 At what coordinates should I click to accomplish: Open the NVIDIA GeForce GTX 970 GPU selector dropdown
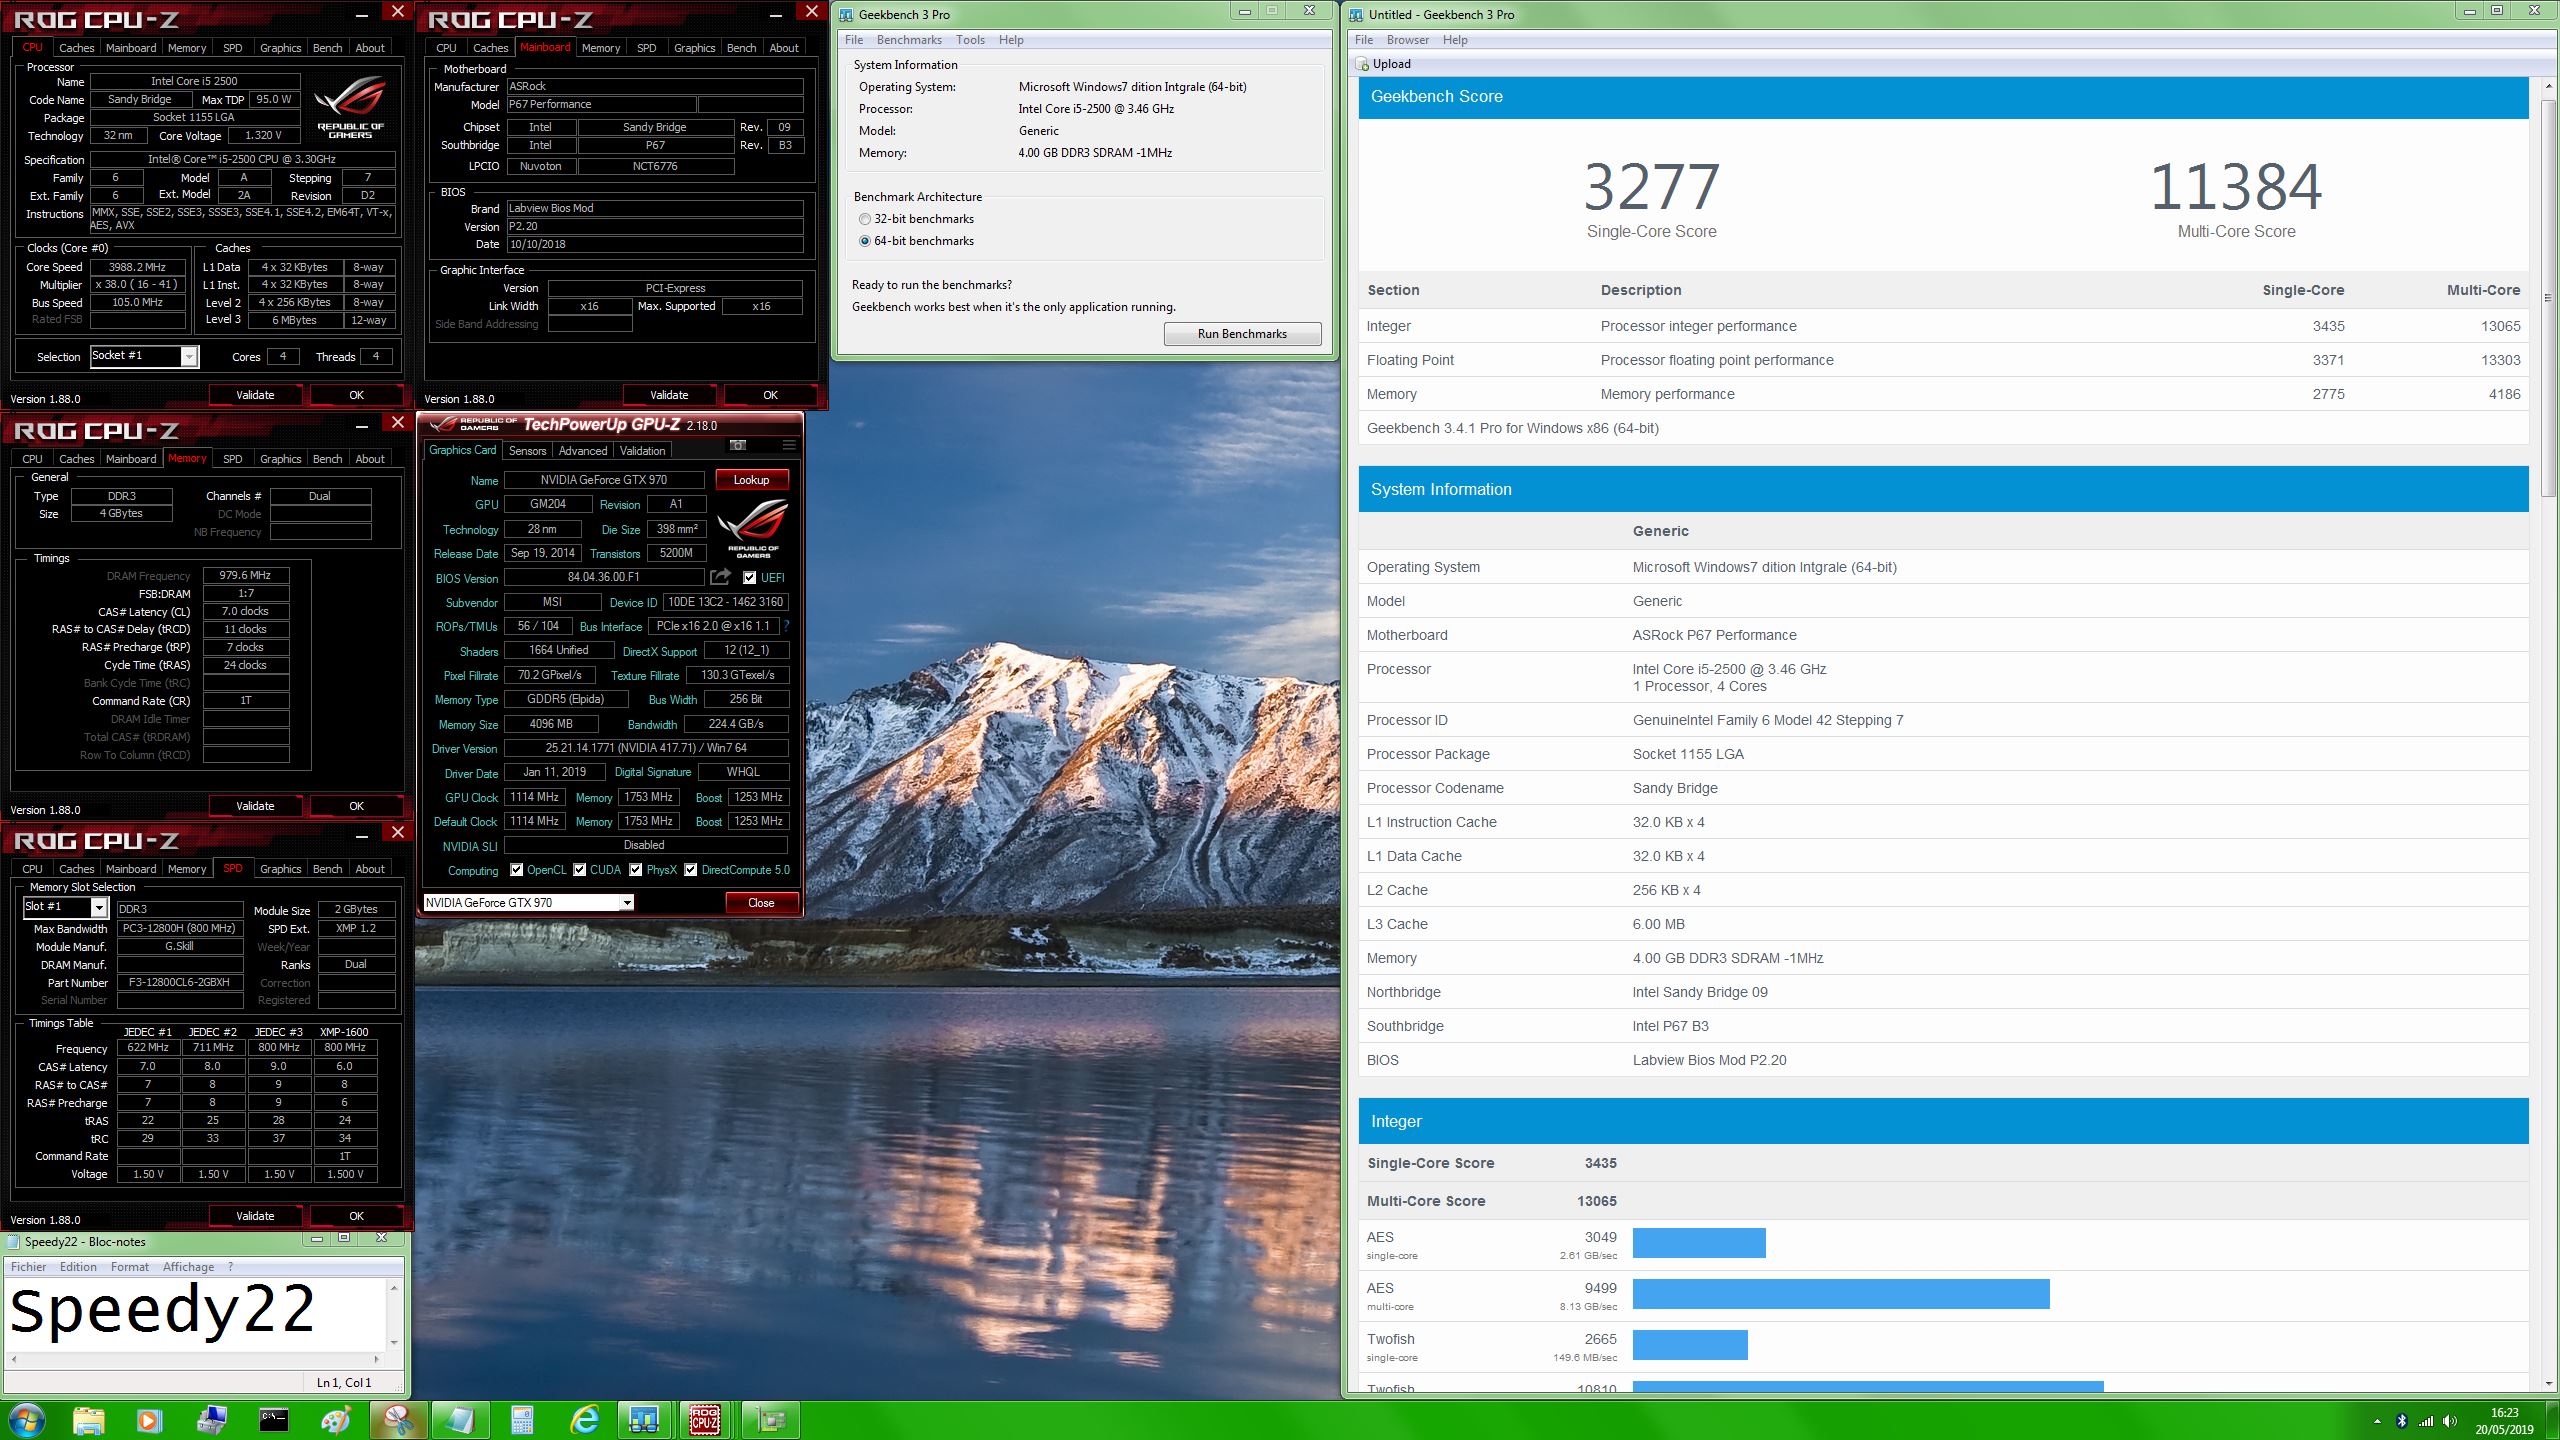point(627,903)
